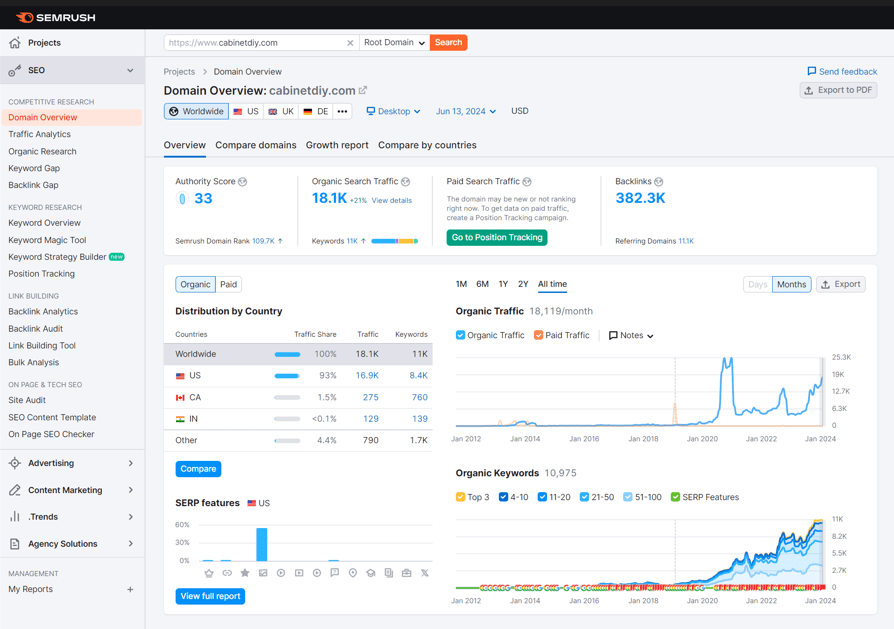Click the info icon beside Backlinks
The image size is (894, 629).
click(659, 182)
